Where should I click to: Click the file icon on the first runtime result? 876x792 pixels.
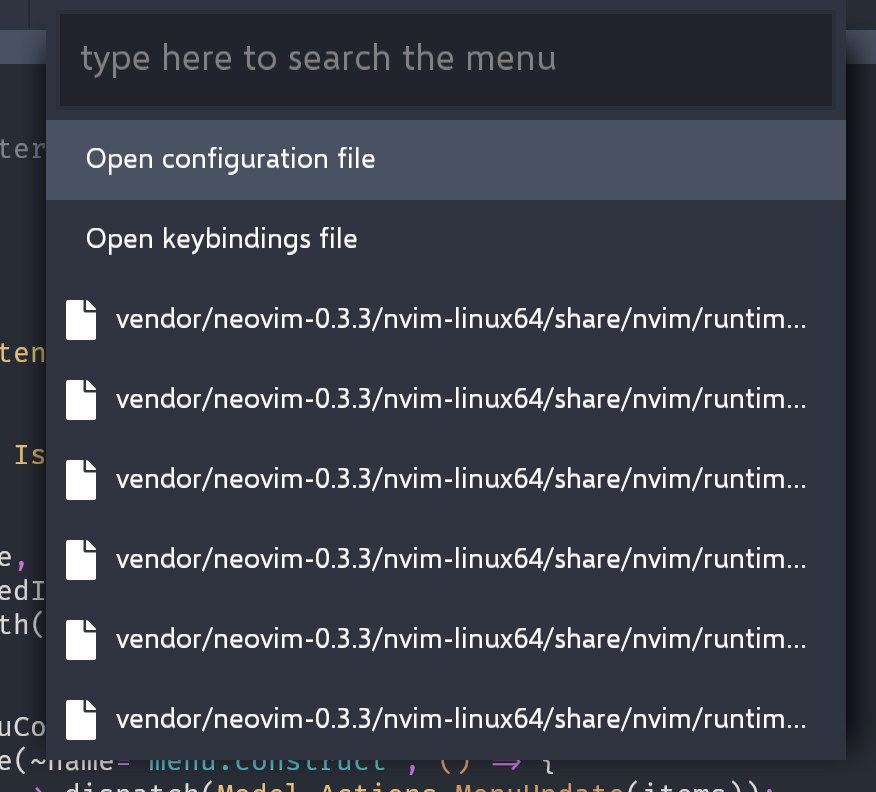(x=81, y=319)
